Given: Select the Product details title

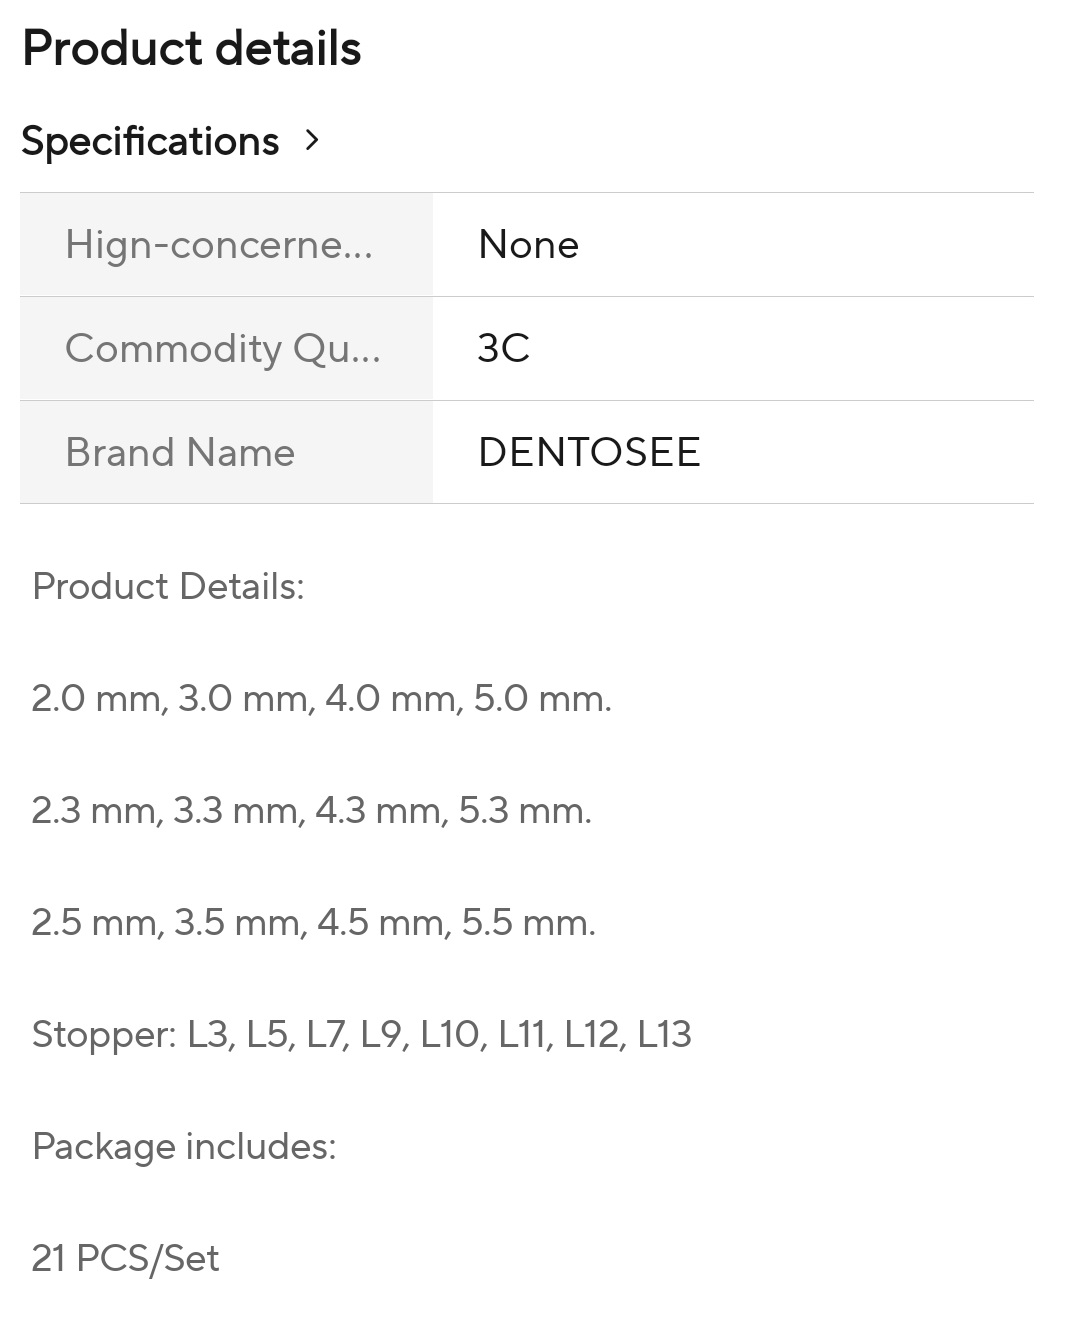Looking at the screenshot, I should tap(191, 48).
